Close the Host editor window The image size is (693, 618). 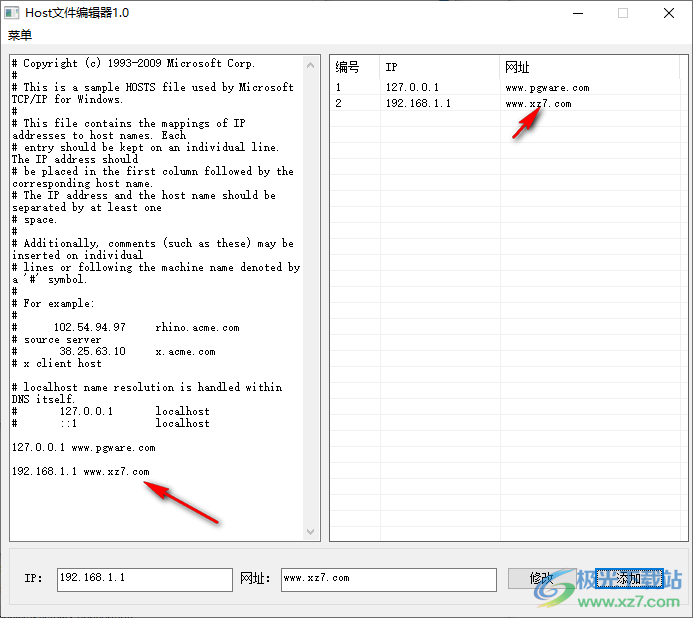(669, 13)
